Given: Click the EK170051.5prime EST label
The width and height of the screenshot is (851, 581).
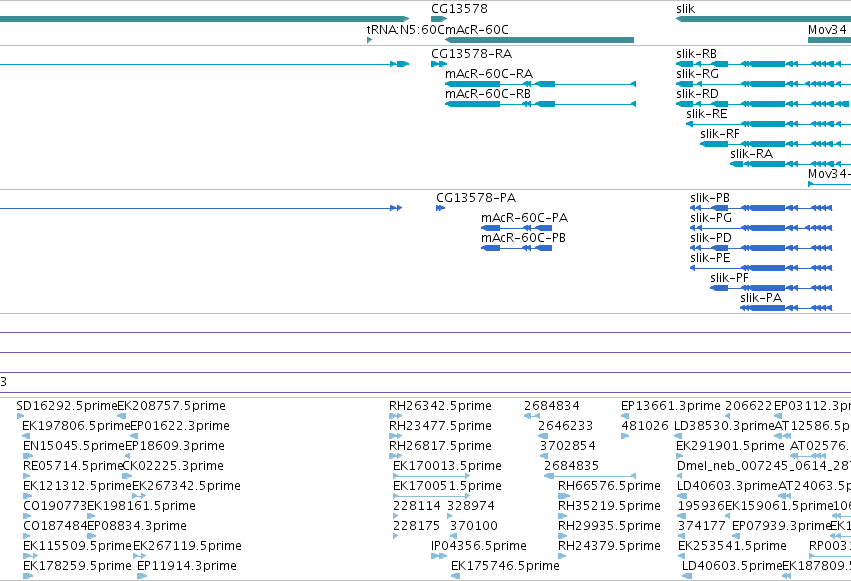Looking at the screenshot, I should [447, 486].
